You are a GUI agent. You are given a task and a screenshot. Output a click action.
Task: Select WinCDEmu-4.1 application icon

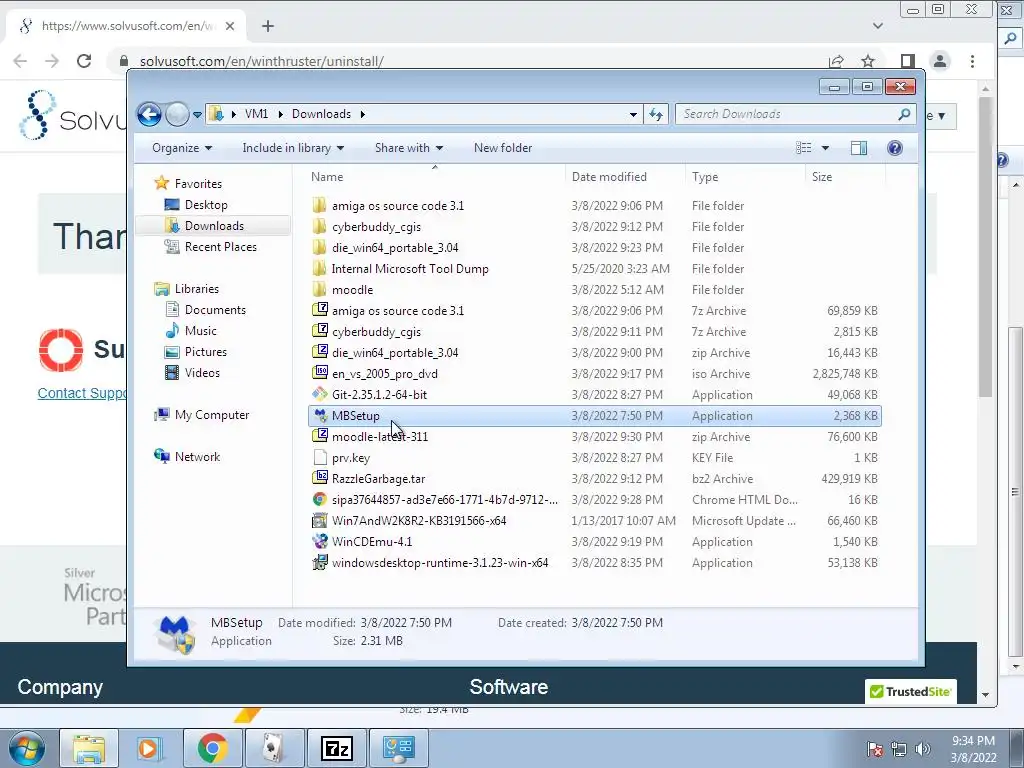[319, 541]
